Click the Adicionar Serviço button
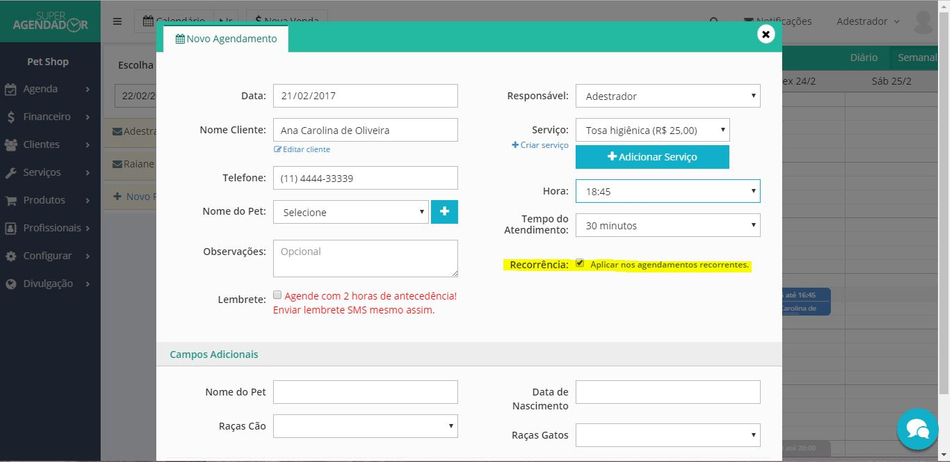This screenshot has width=950, height=462. [x=653, y=157]
